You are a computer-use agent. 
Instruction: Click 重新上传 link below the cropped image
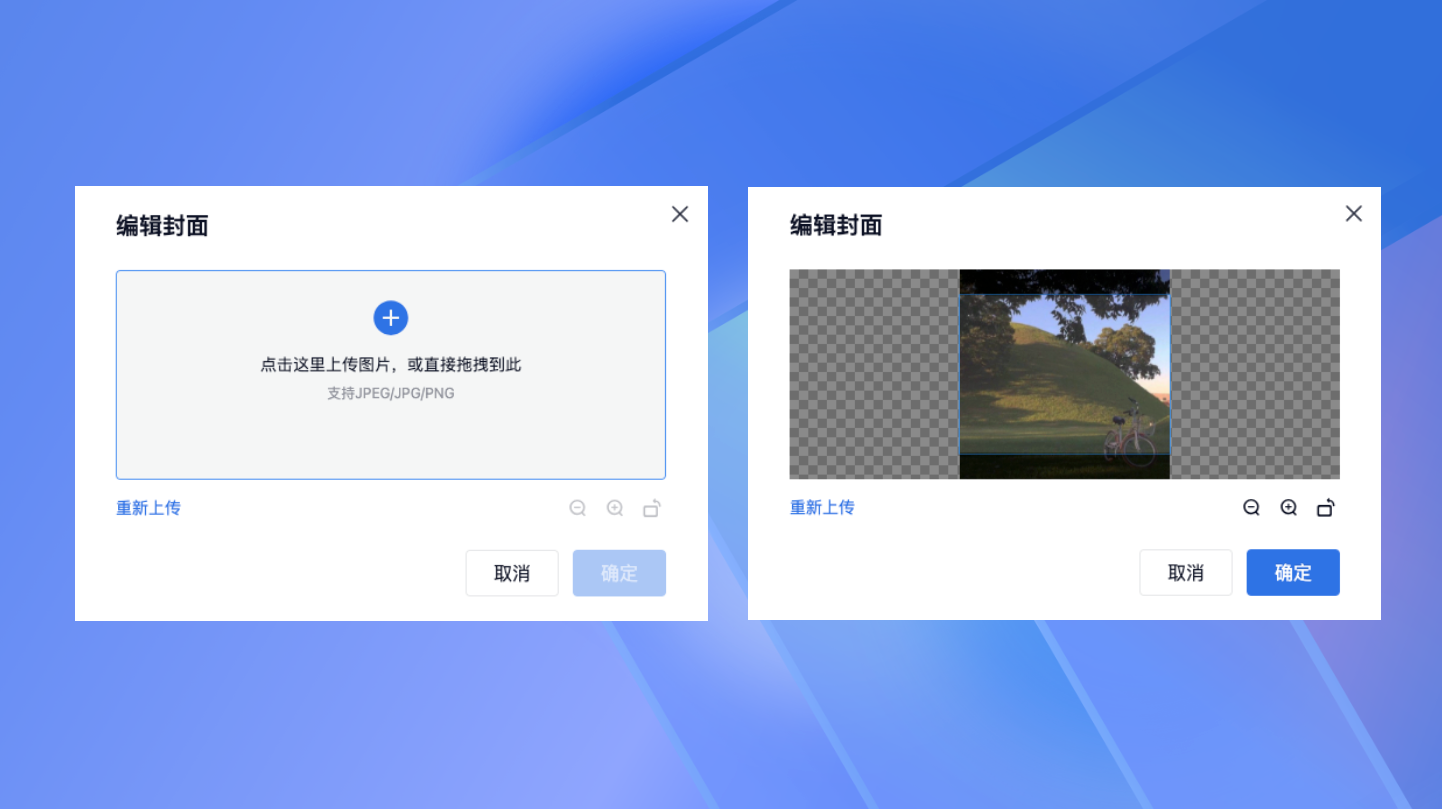click(x=822, y=508)
